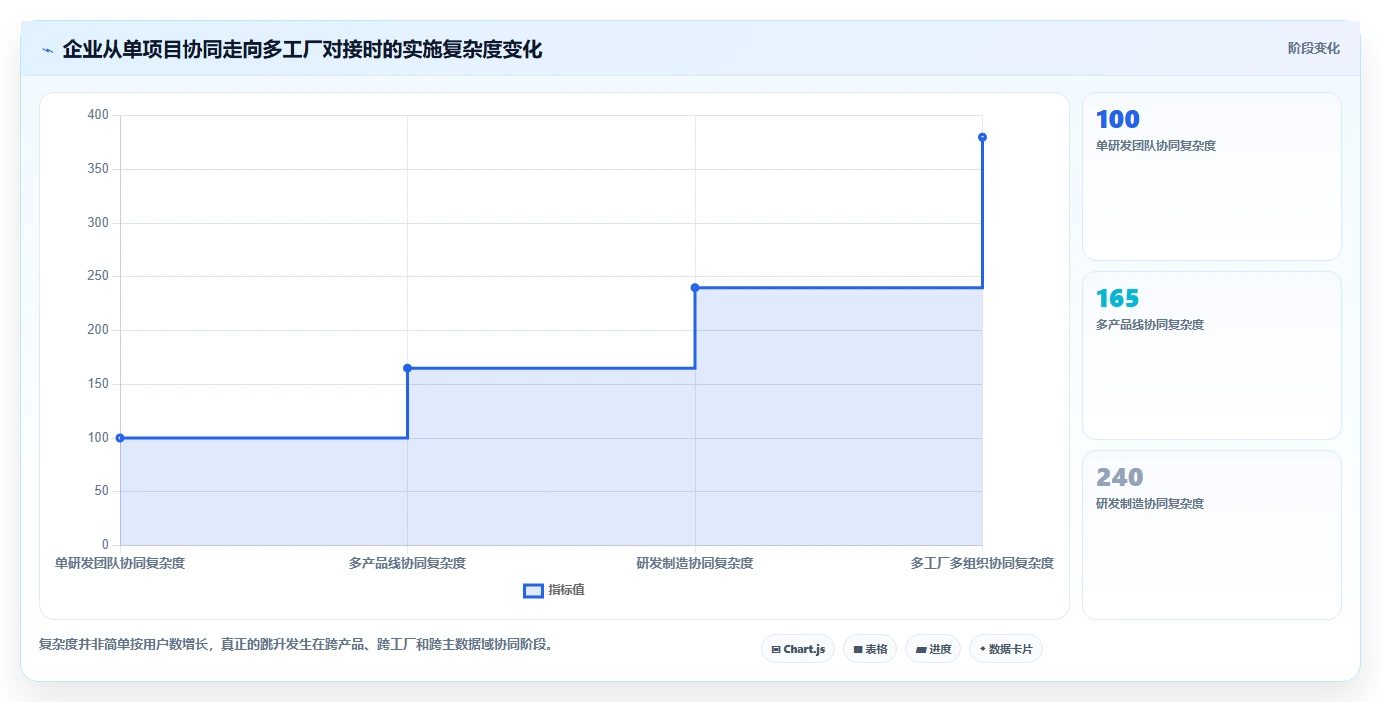Click the chart title 企业从单项目协同走向多工厂对接时的实施复杂度变化
1381x702 pixels.
coord(302,49)
